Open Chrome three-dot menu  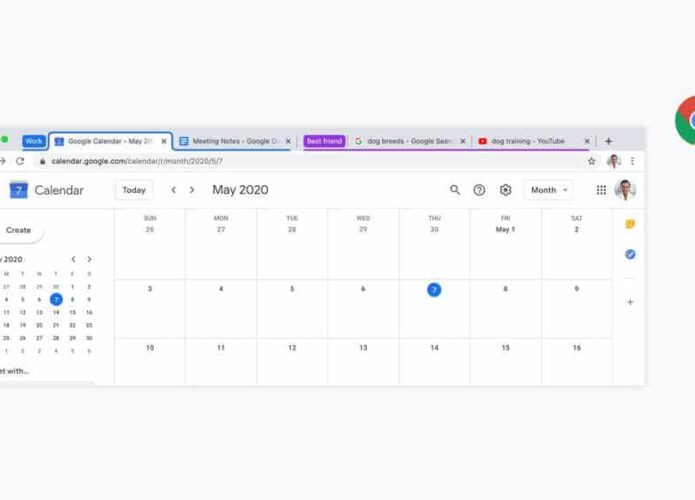point(633,161)
